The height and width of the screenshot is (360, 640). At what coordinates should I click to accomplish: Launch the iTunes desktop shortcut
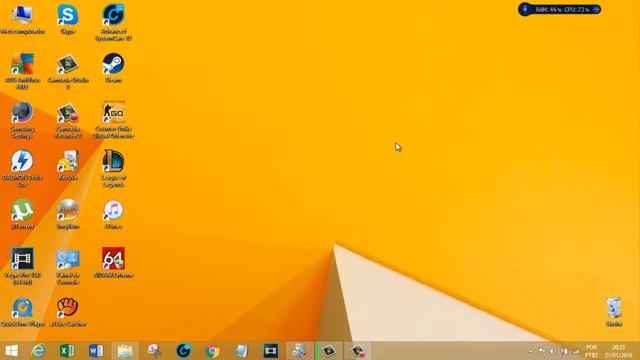pyautogui.click(x=113, y=214)
